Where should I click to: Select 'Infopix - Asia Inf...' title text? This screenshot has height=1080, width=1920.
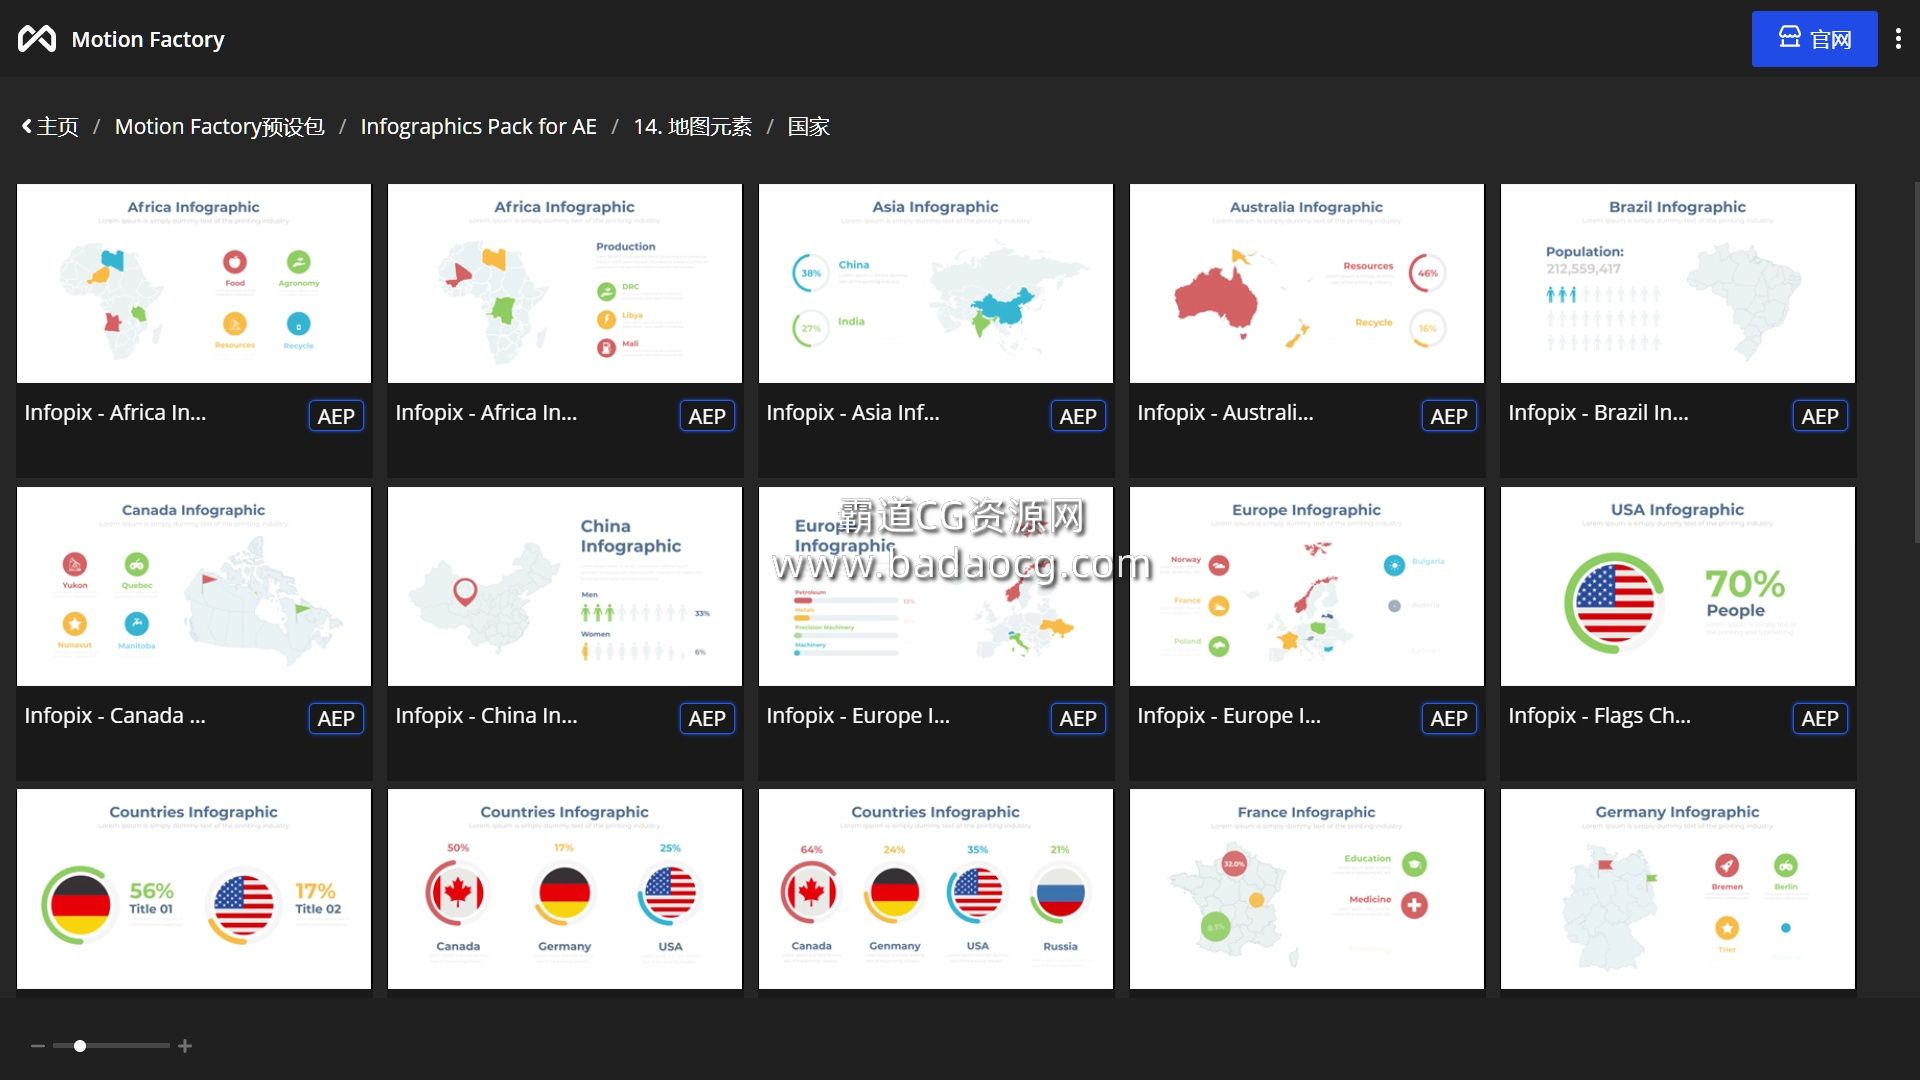click(853, 413)
